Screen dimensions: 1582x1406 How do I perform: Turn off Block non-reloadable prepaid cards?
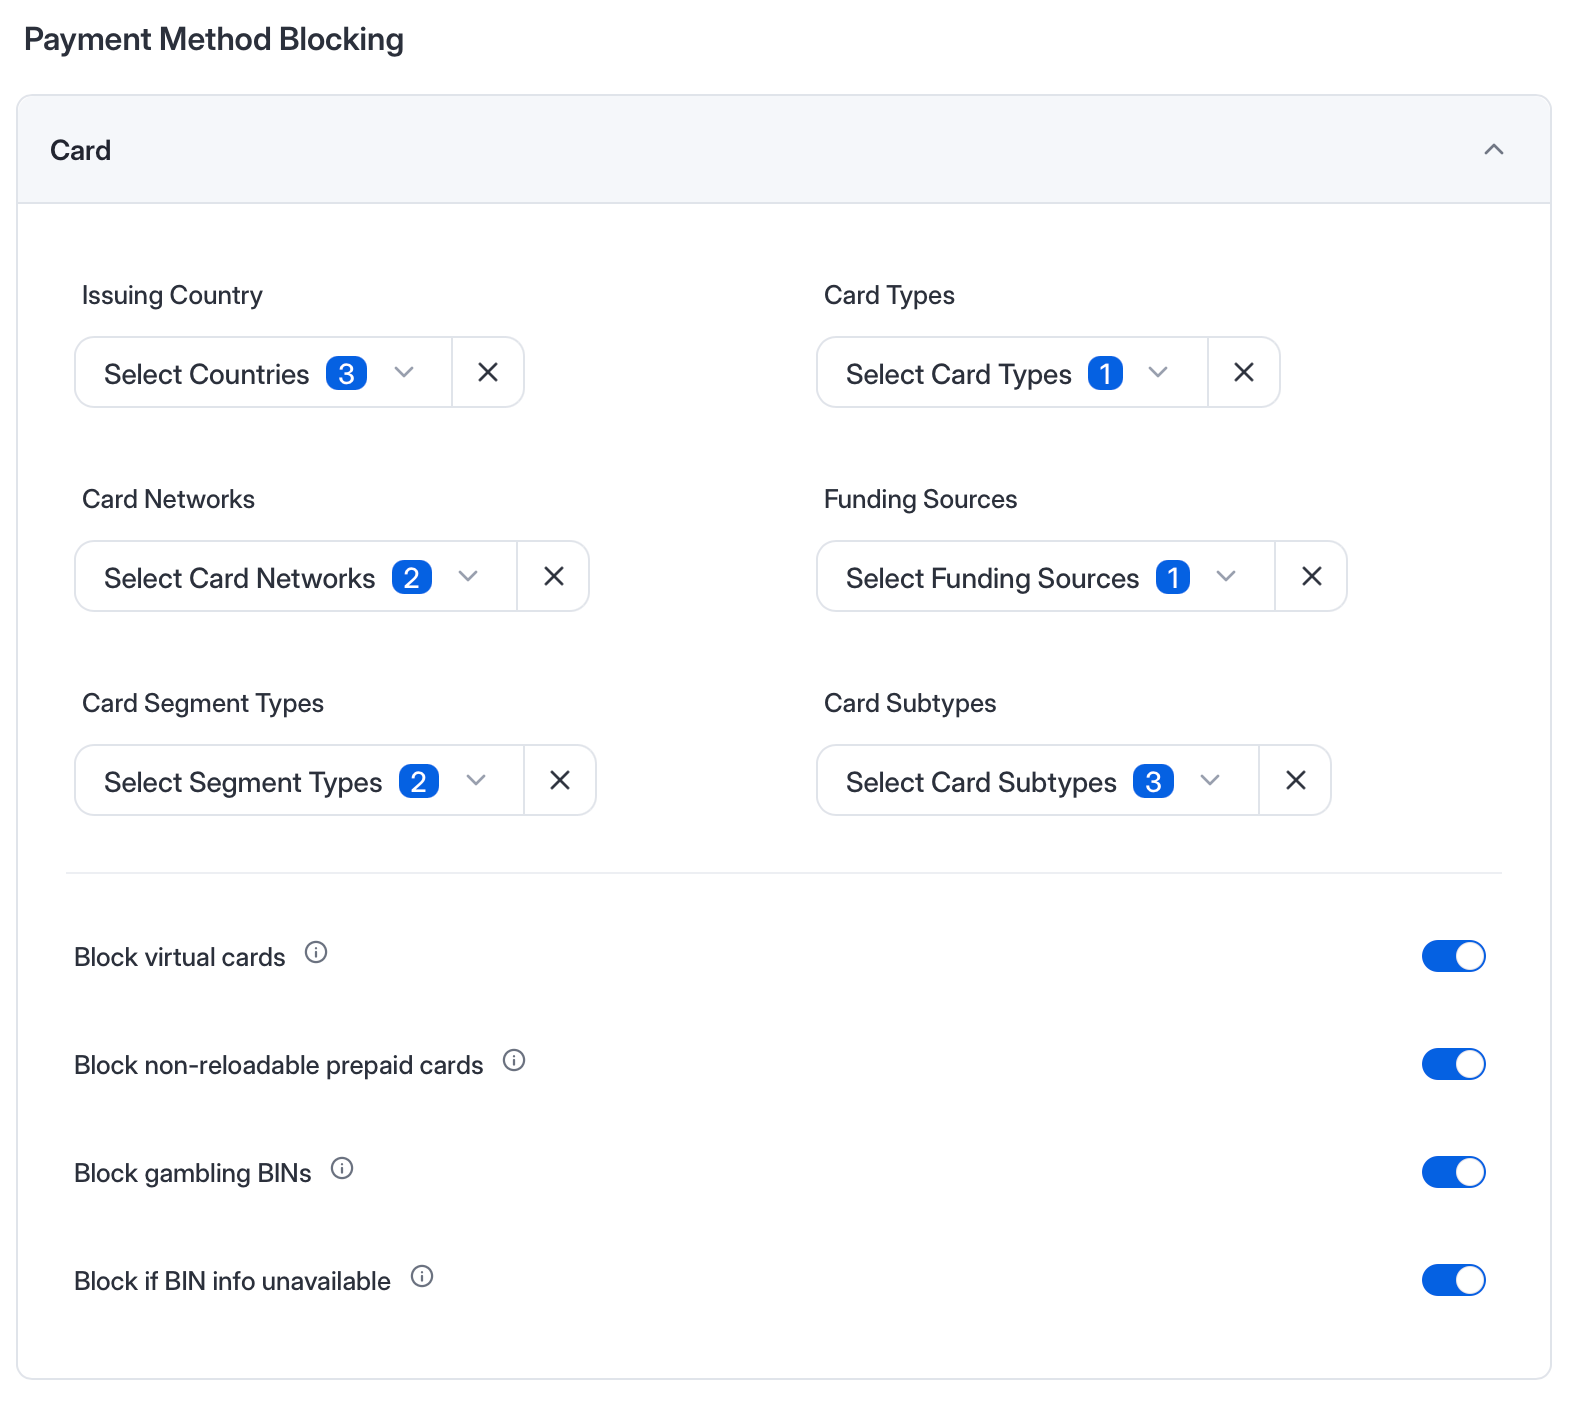(1454, 1064)
